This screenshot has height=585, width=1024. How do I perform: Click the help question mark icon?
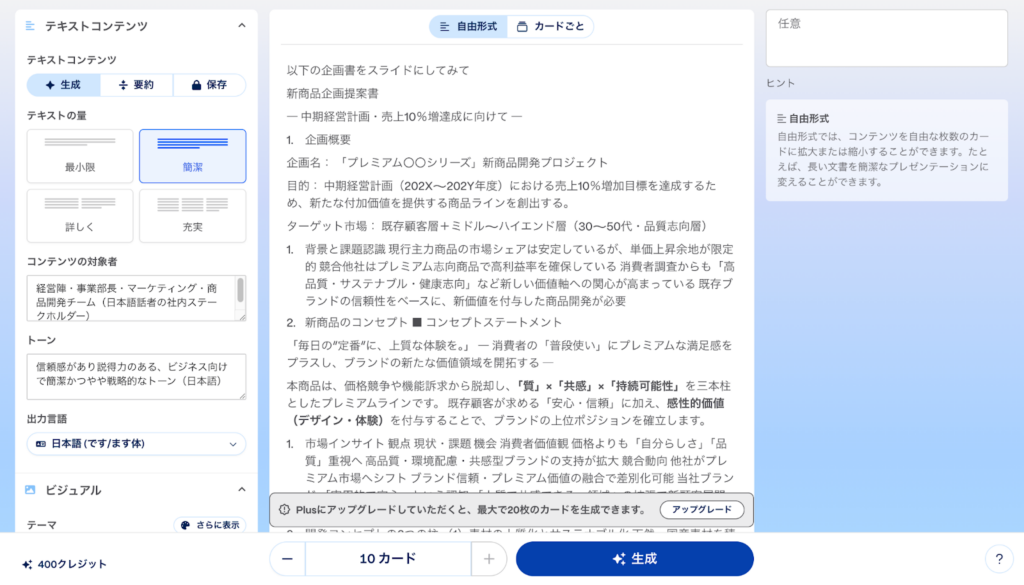[x=995, y=559]
